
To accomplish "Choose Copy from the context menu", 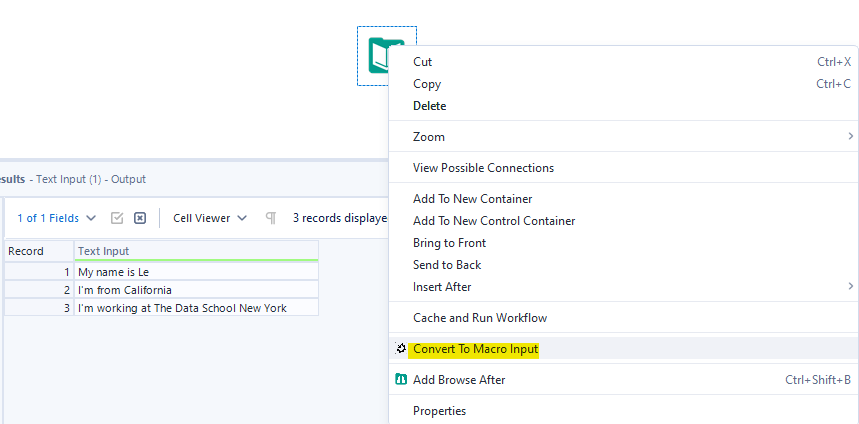I will pyautogui.click(x=427, y=84).
